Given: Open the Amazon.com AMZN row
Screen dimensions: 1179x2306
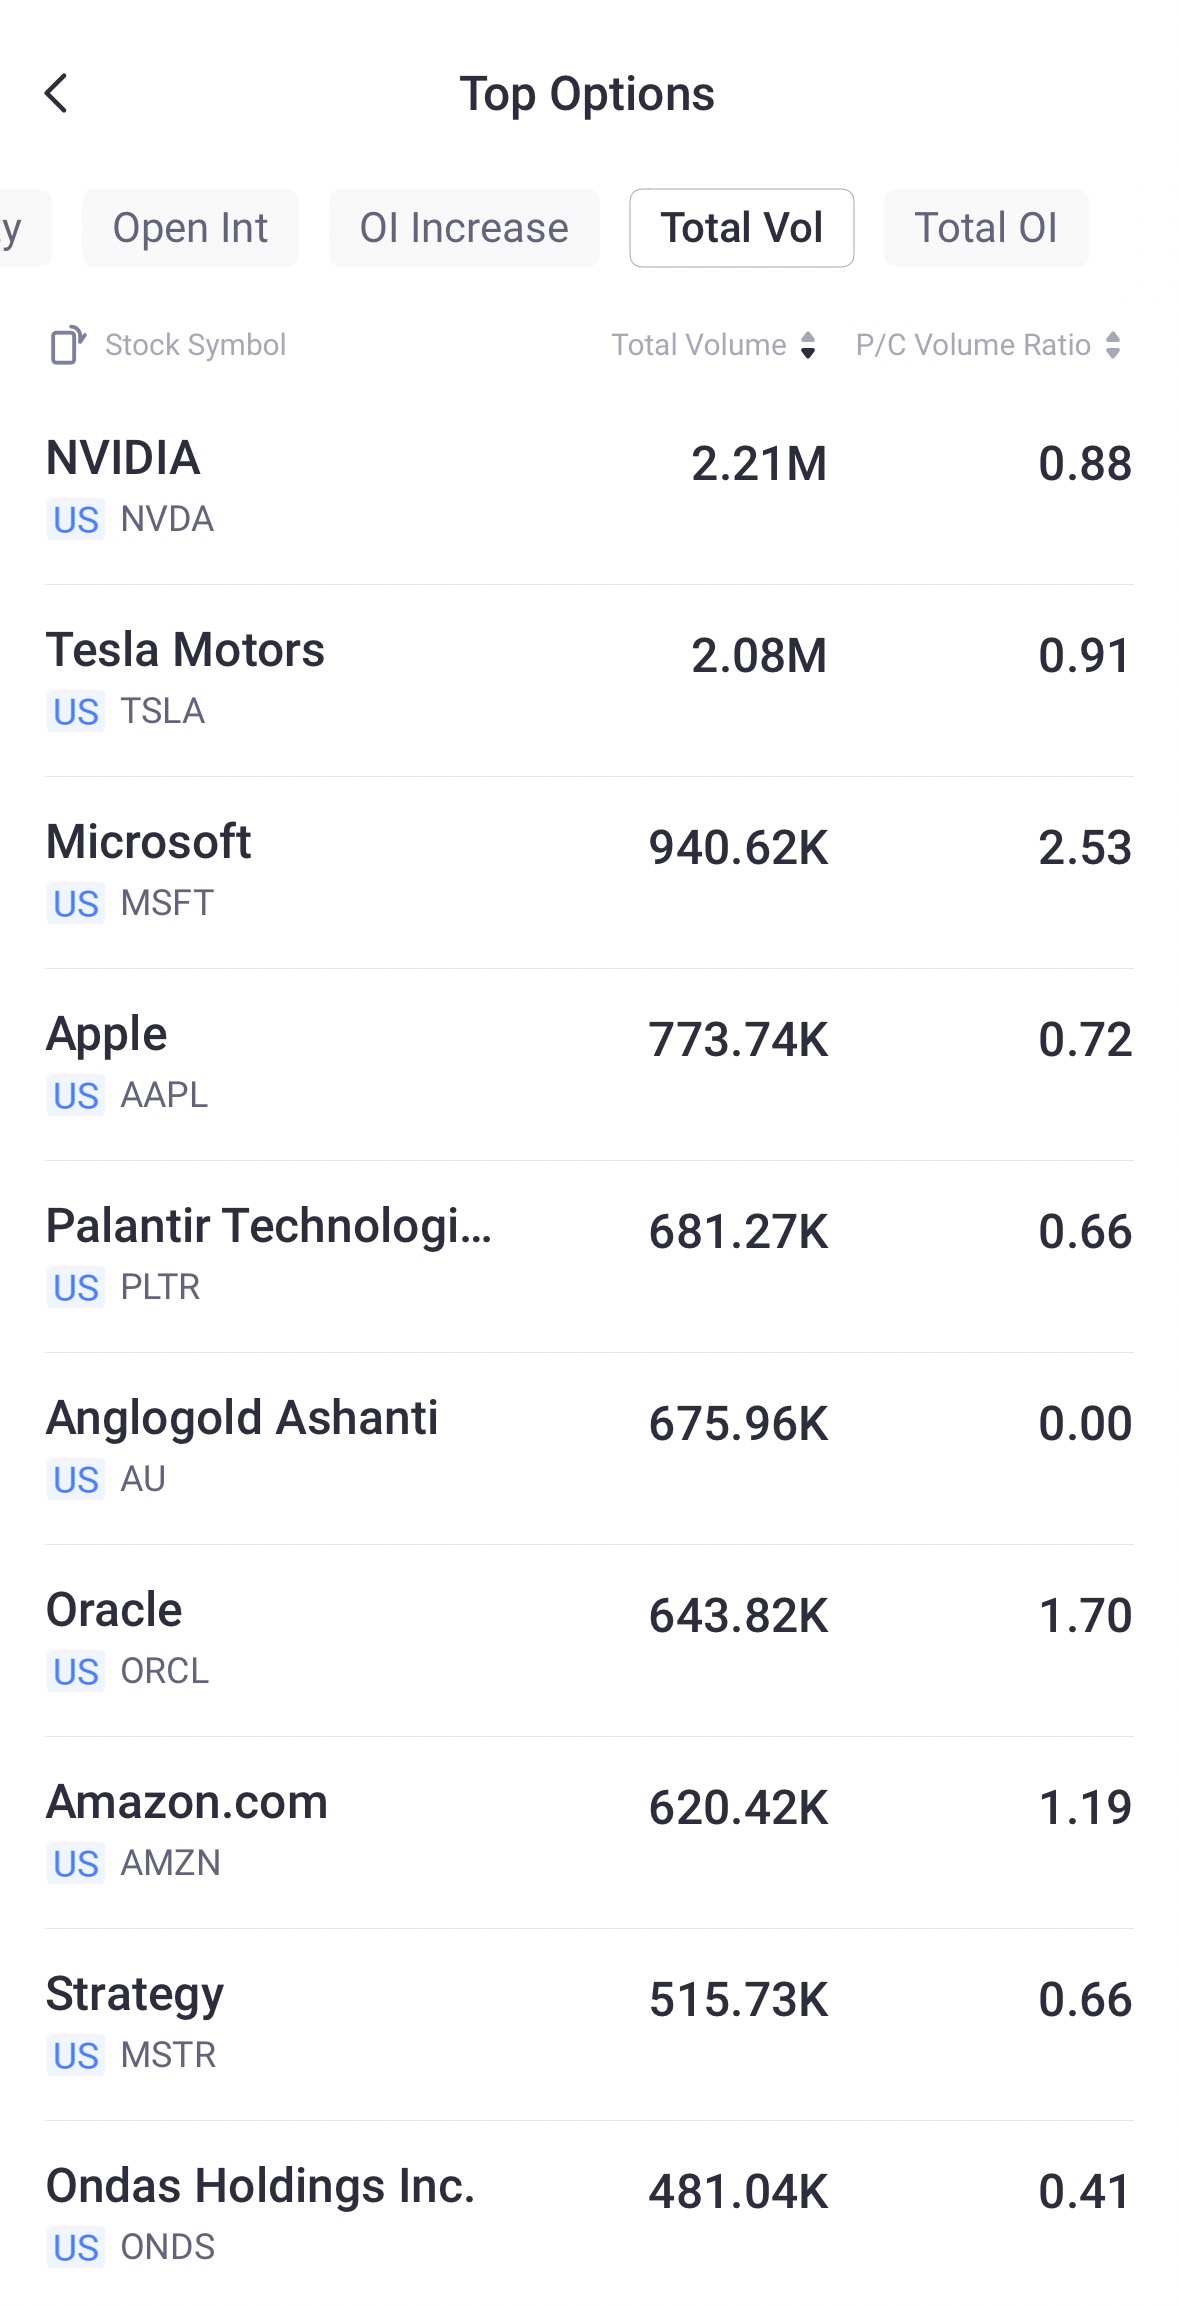Looking at the screenshot, I should [589, 1831].
